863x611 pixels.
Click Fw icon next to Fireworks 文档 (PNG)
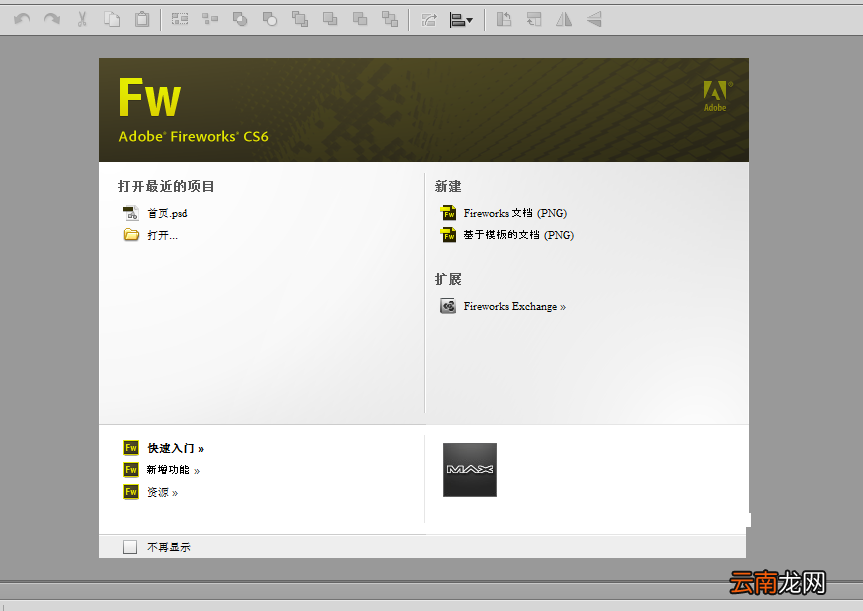click(449, 213)
